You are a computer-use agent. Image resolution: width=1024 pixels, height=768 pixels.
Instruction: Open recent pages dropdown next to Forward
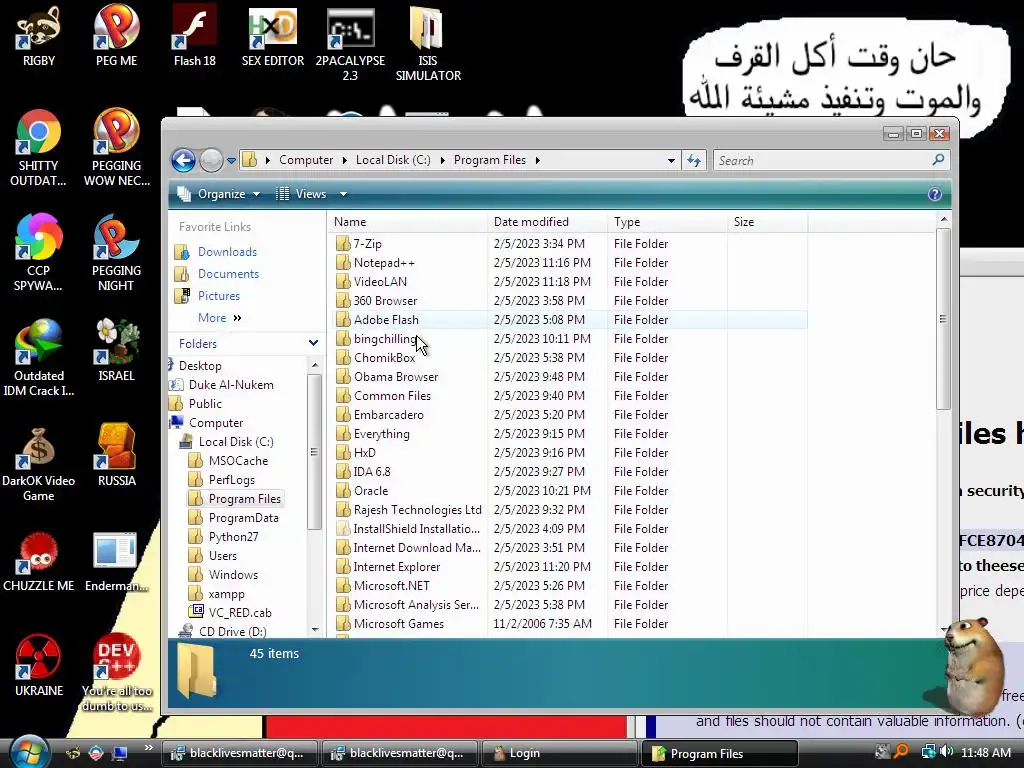pyautogui.click(x=231, y=161)
